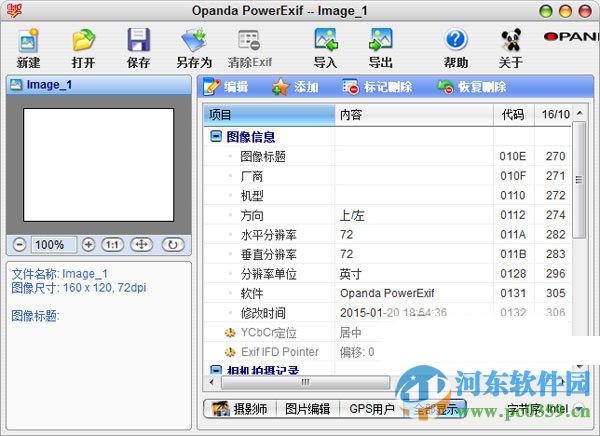The image size is (600, 436).
Task: Click the value 上/左 in 方向 row
Action: [x=352, y=216]
